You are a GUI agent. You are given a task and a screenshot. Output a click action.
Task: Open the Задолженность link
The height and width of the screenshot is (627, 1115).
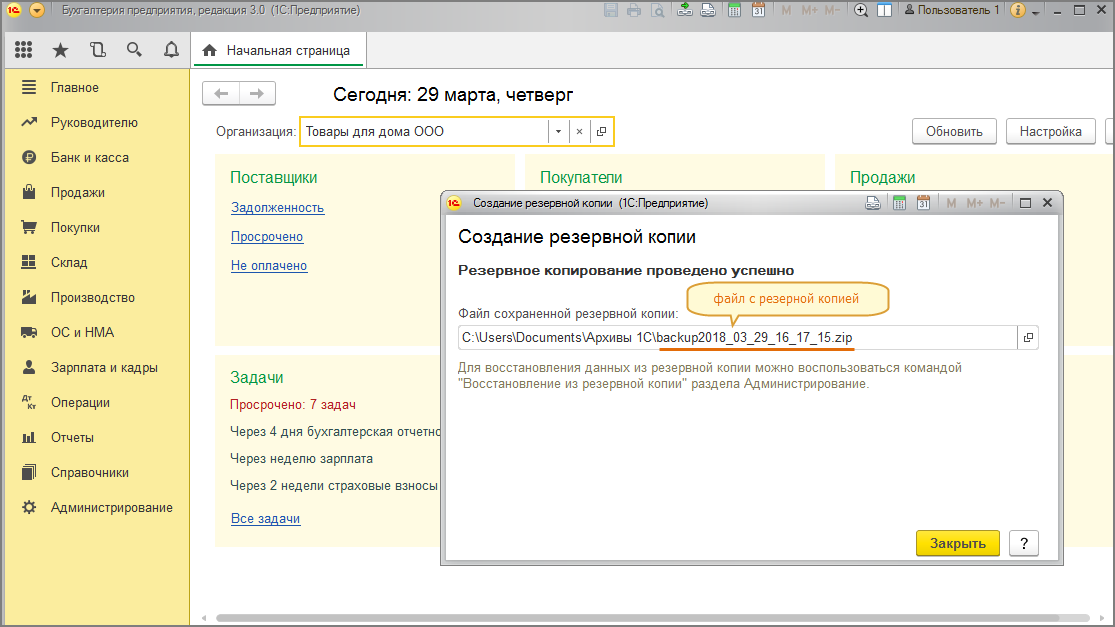277,208
